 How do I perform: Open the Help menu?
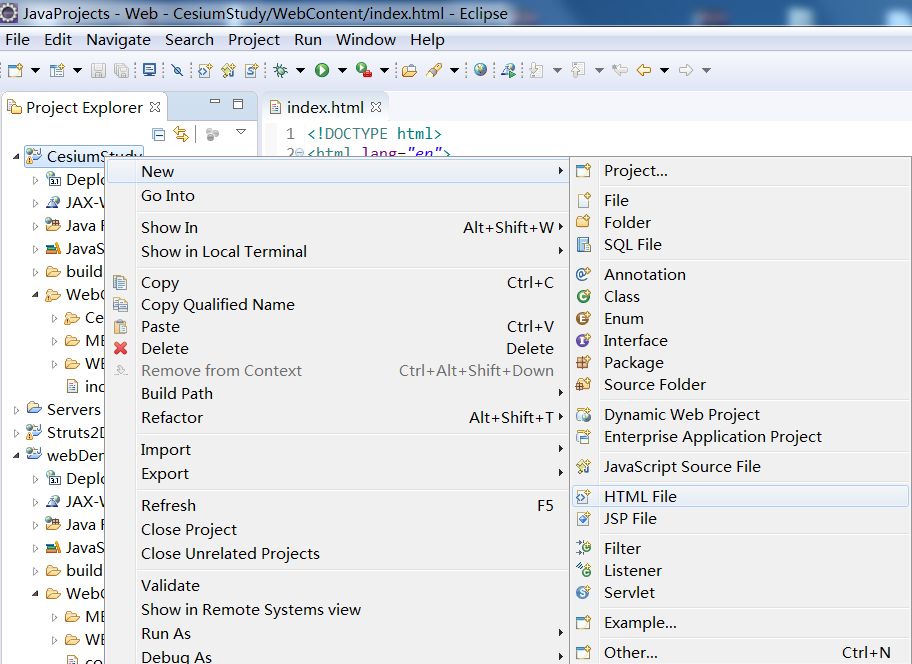428,40
